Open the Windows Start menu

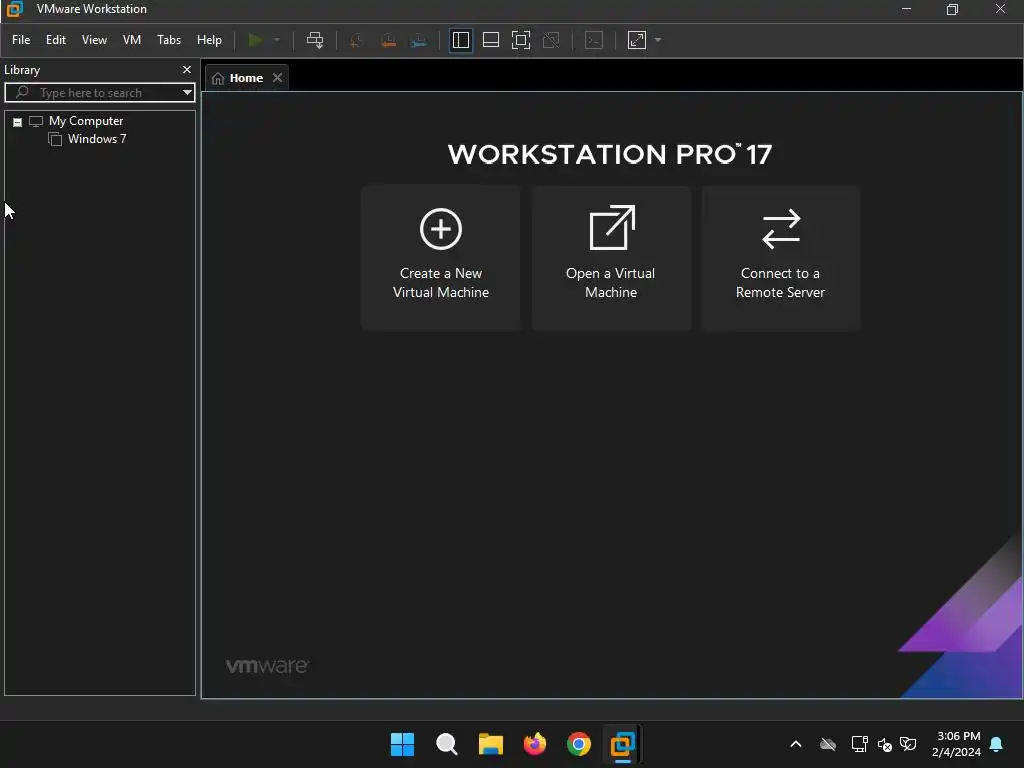(402, 744)
